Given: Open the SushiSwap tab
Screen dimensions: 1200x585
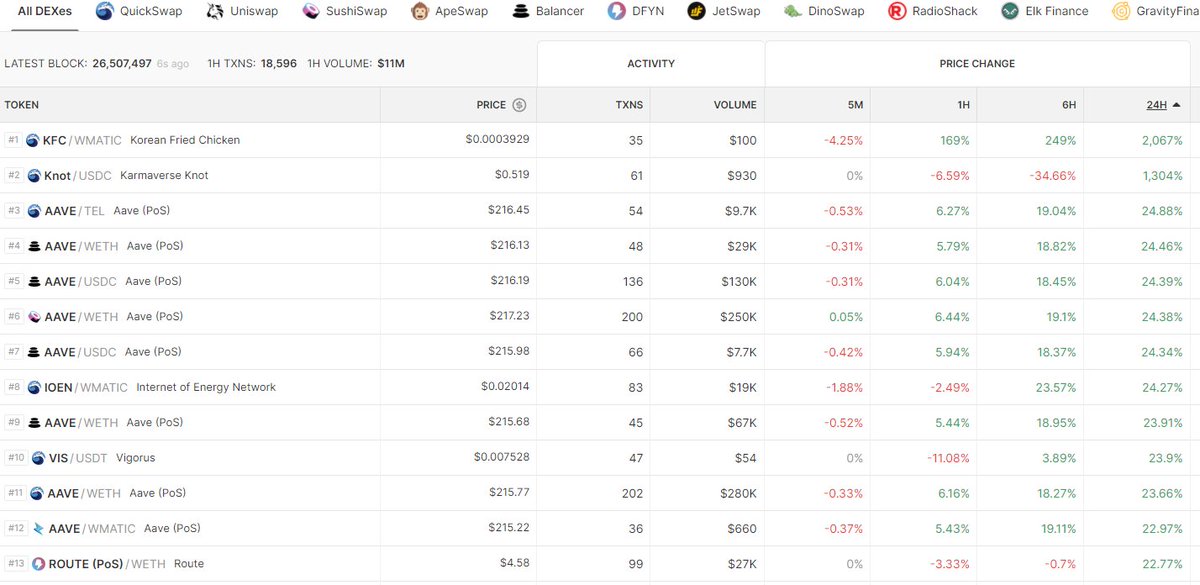Looking at the screenshot, I should 343,11.
